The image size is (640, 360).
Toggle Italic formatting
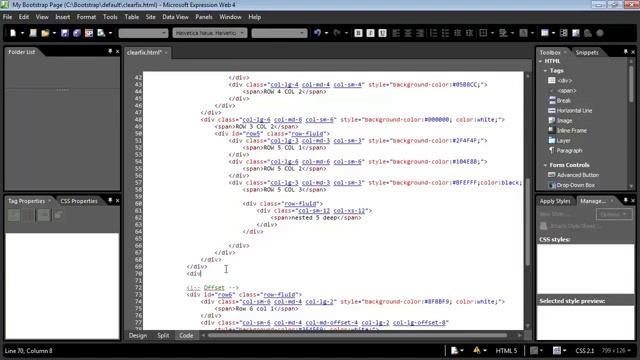coord(370,33)
